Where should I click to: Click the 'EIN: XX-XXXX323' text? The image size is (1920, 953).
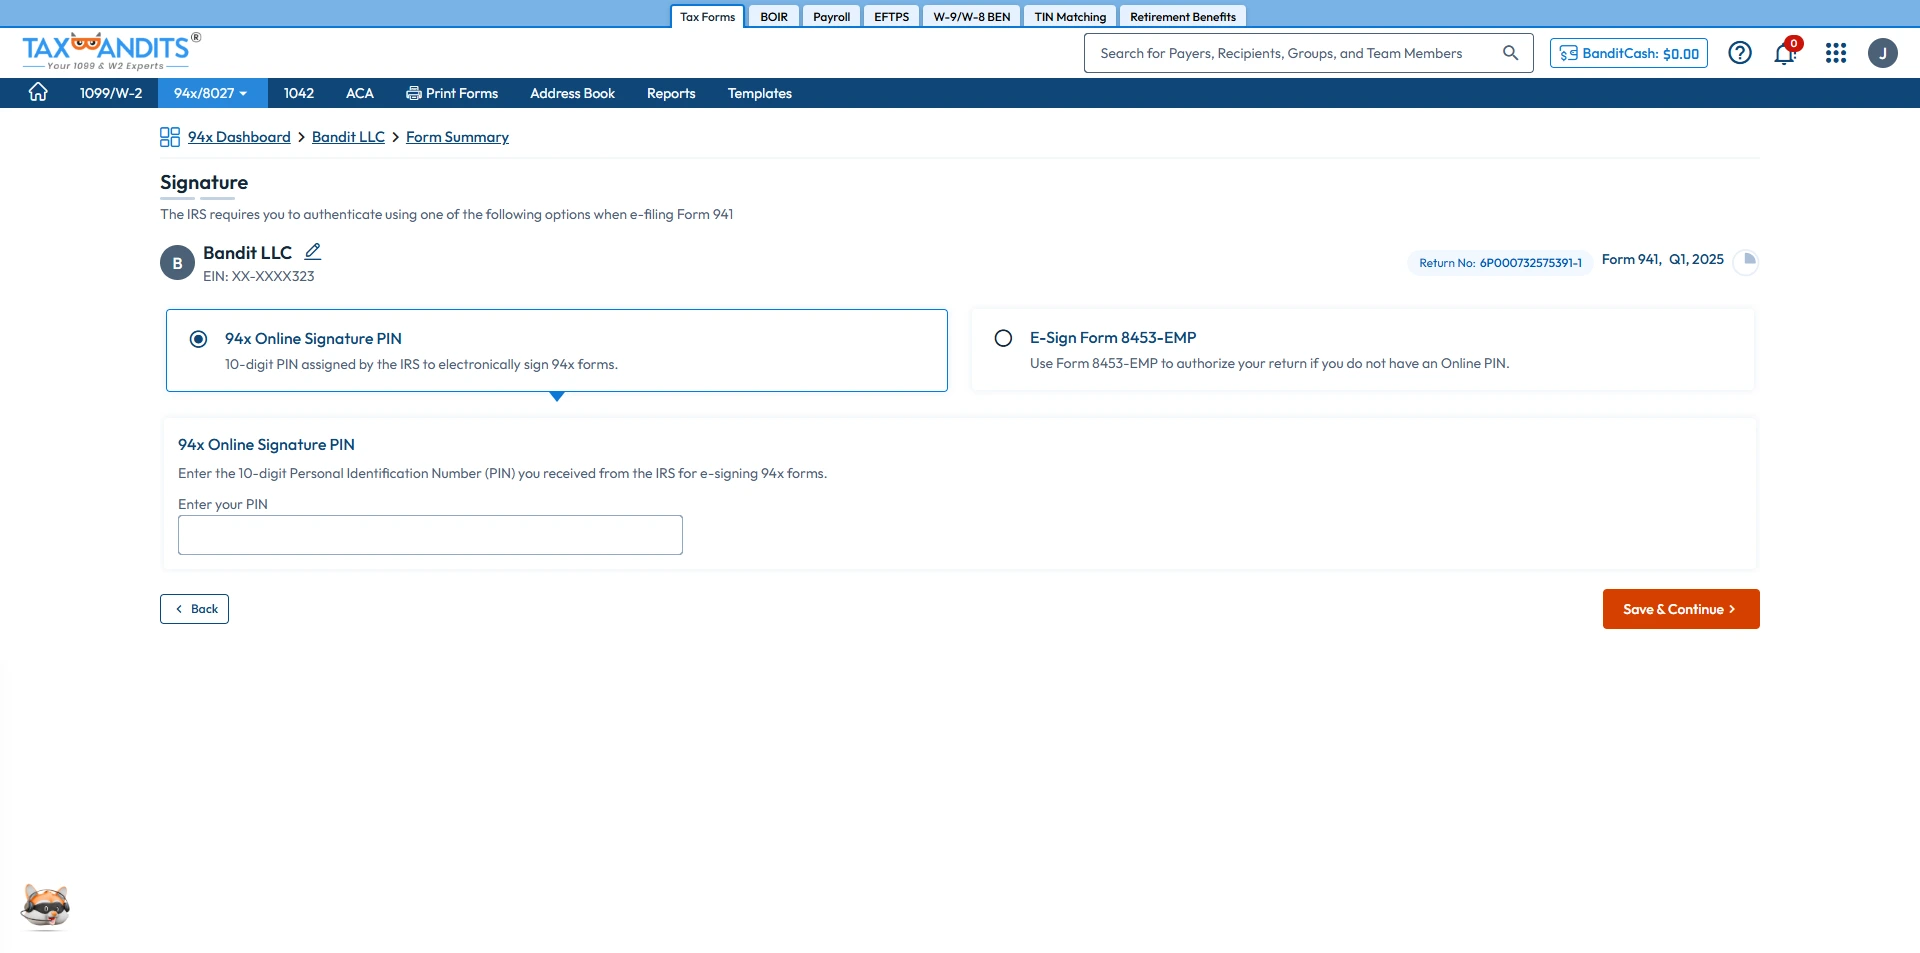pyautogui.click(x=259, y=276)
